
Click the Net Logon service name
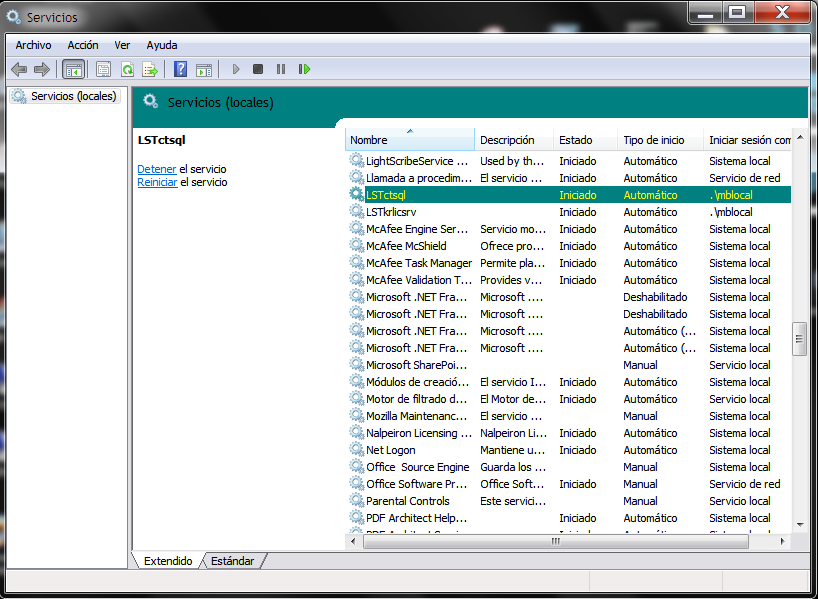(391, 449)
